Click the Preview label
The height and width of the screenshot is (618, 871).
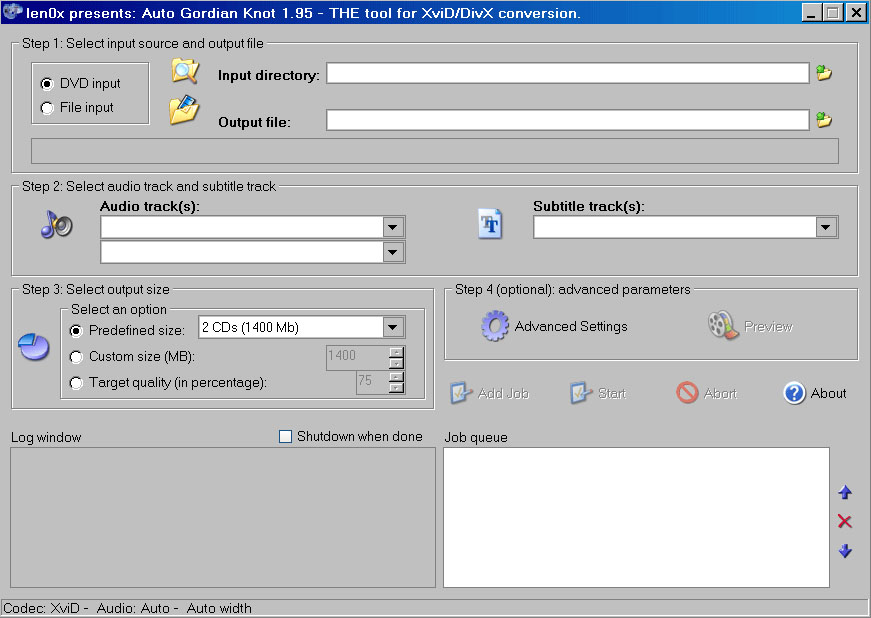pyautogui.click(x=768, y=326)
